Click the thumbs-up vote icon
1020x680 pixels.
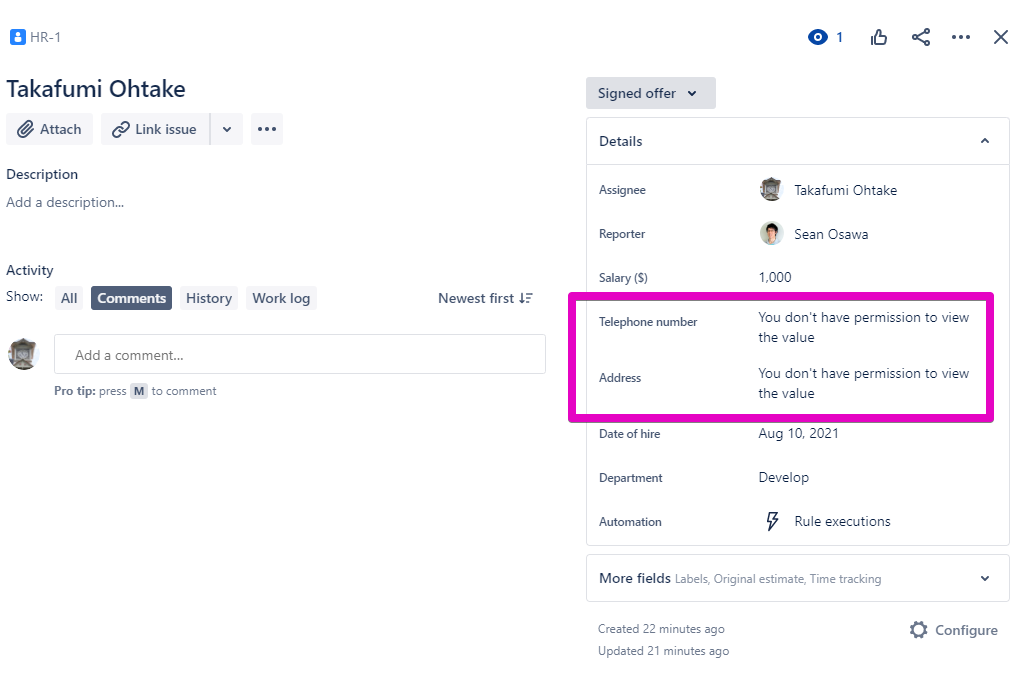click(879, 38)
